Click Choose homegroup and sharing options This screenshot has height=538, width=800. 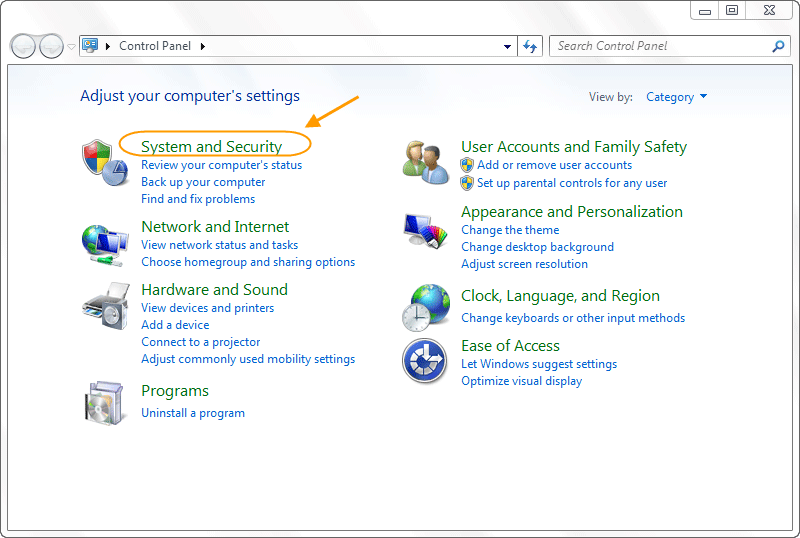[248, 262]
